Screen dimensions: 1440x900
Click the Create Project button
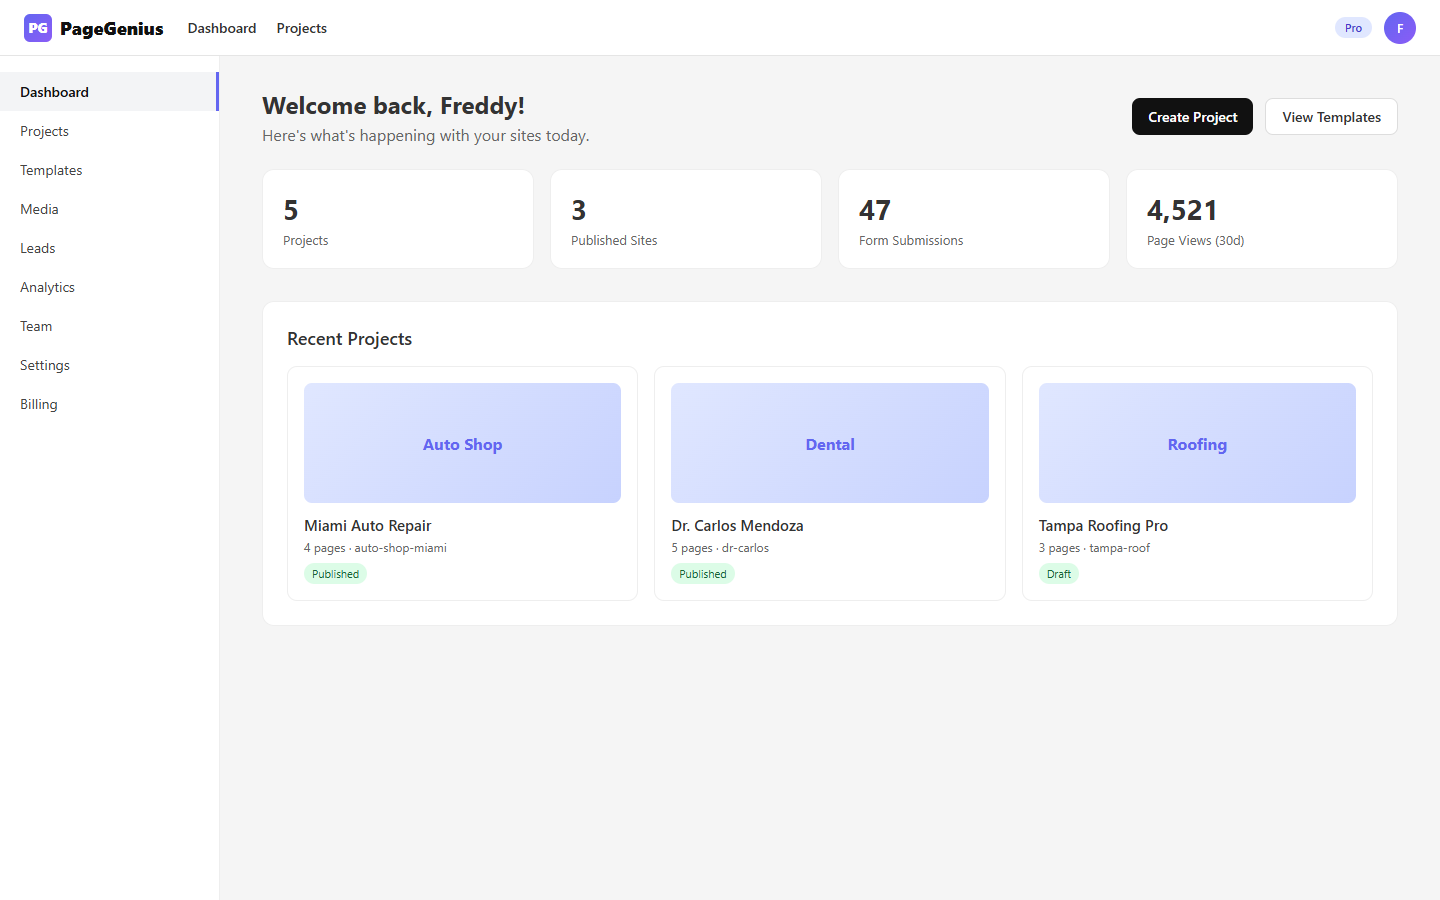click(x=1192, y=117)
